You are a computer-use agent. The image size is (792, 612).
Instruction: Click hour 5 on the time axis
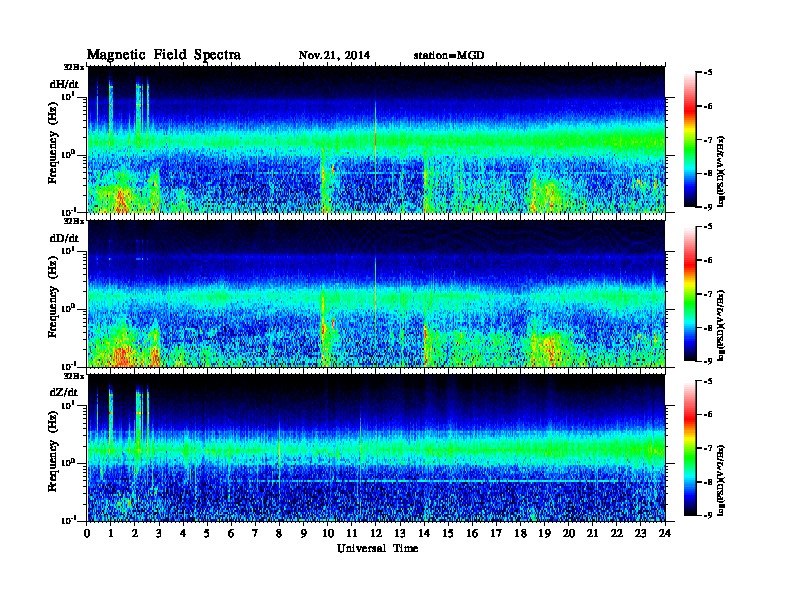click(207, 534)
